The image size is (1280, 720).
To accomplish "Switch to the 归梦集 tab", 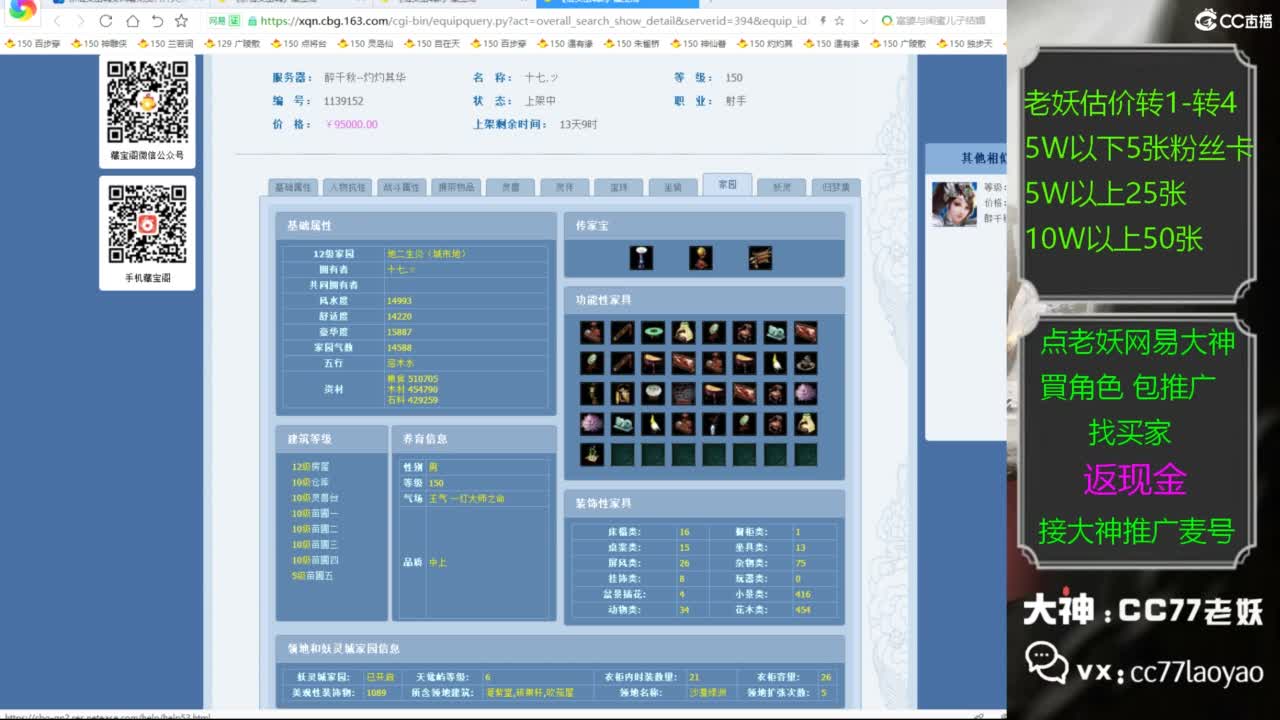I will coord(836,187).
